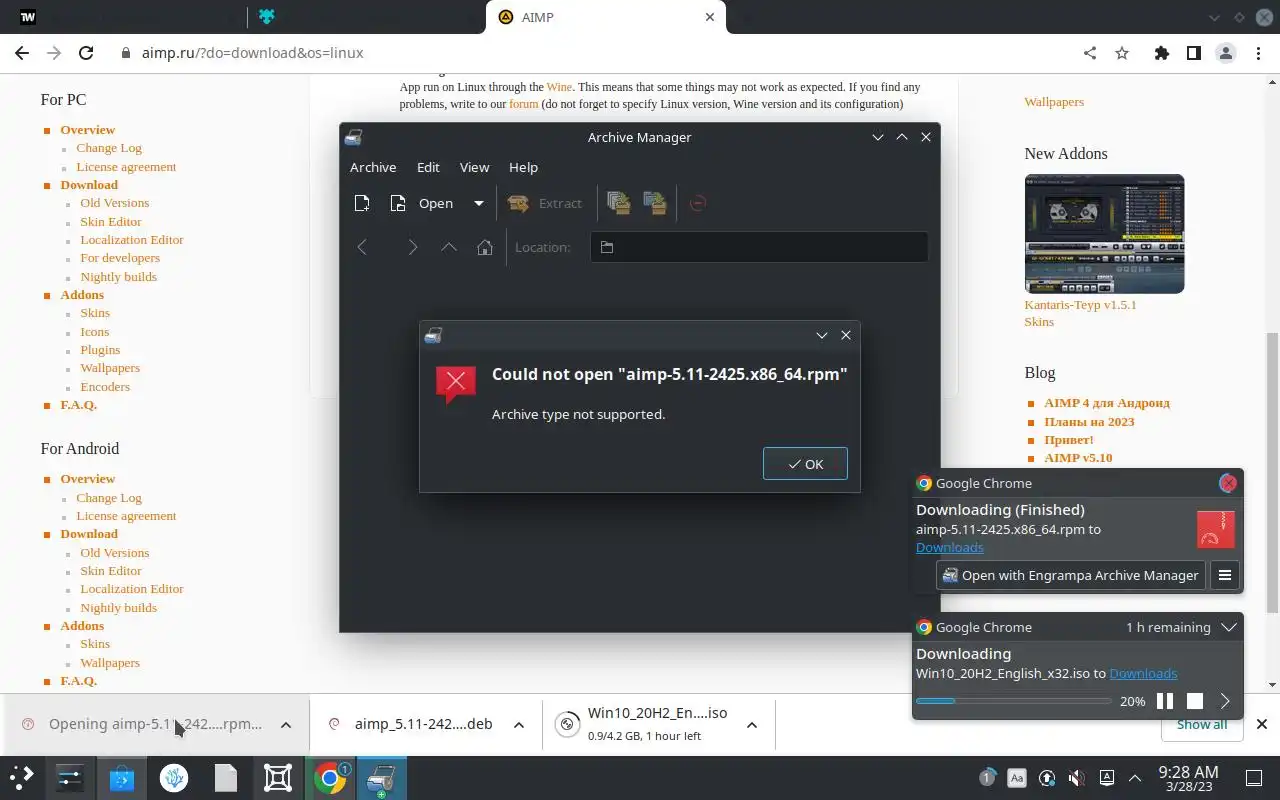Click the add files icon in Archive Manager
Image resolution: width=1280 pixels, height=800 pixels.
619,203
